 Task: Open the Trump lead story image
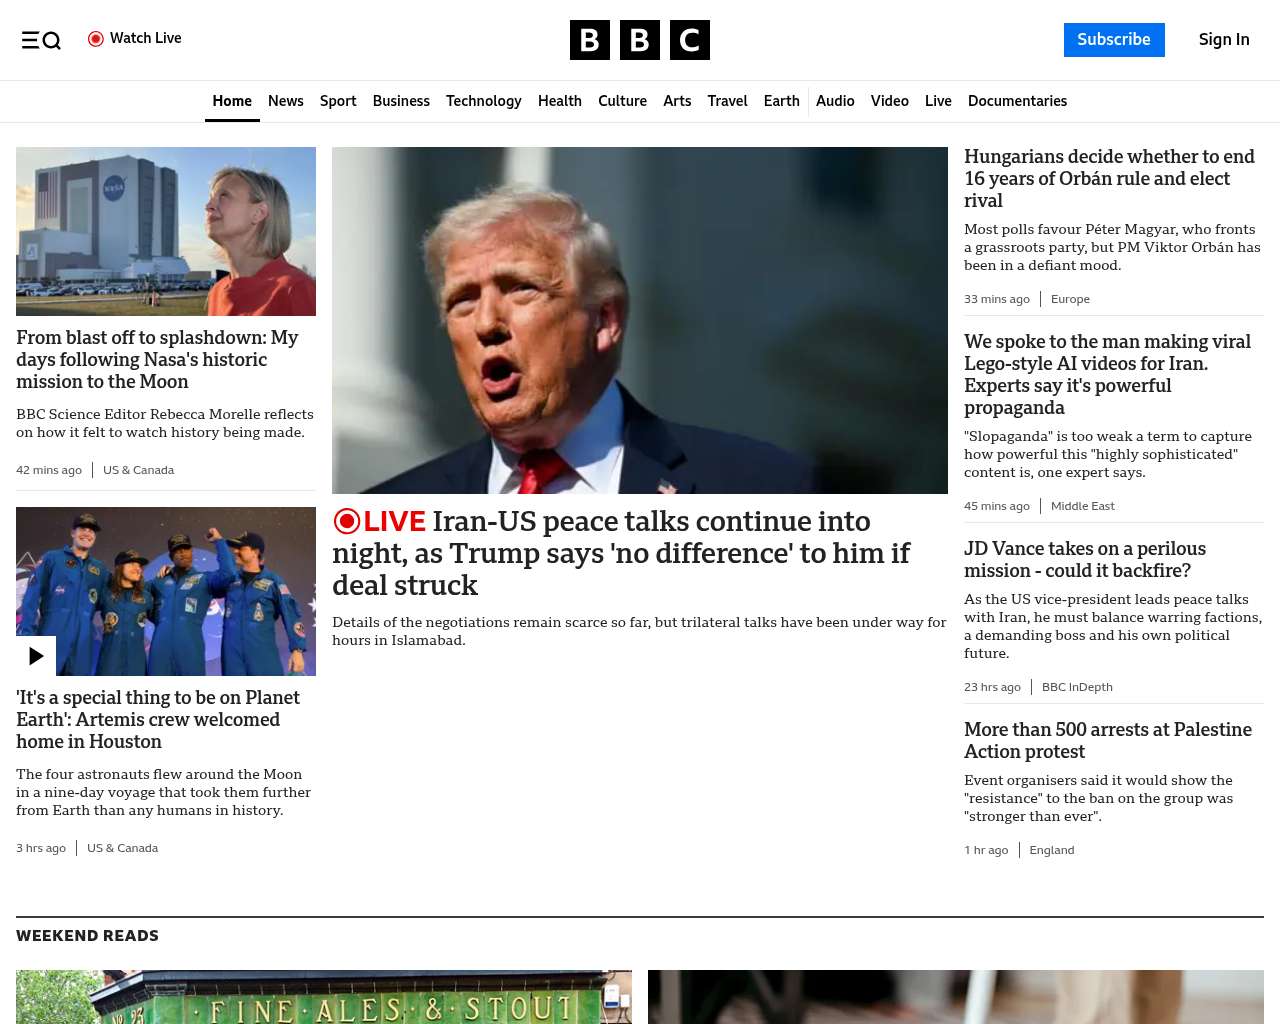tap(639, 320)
